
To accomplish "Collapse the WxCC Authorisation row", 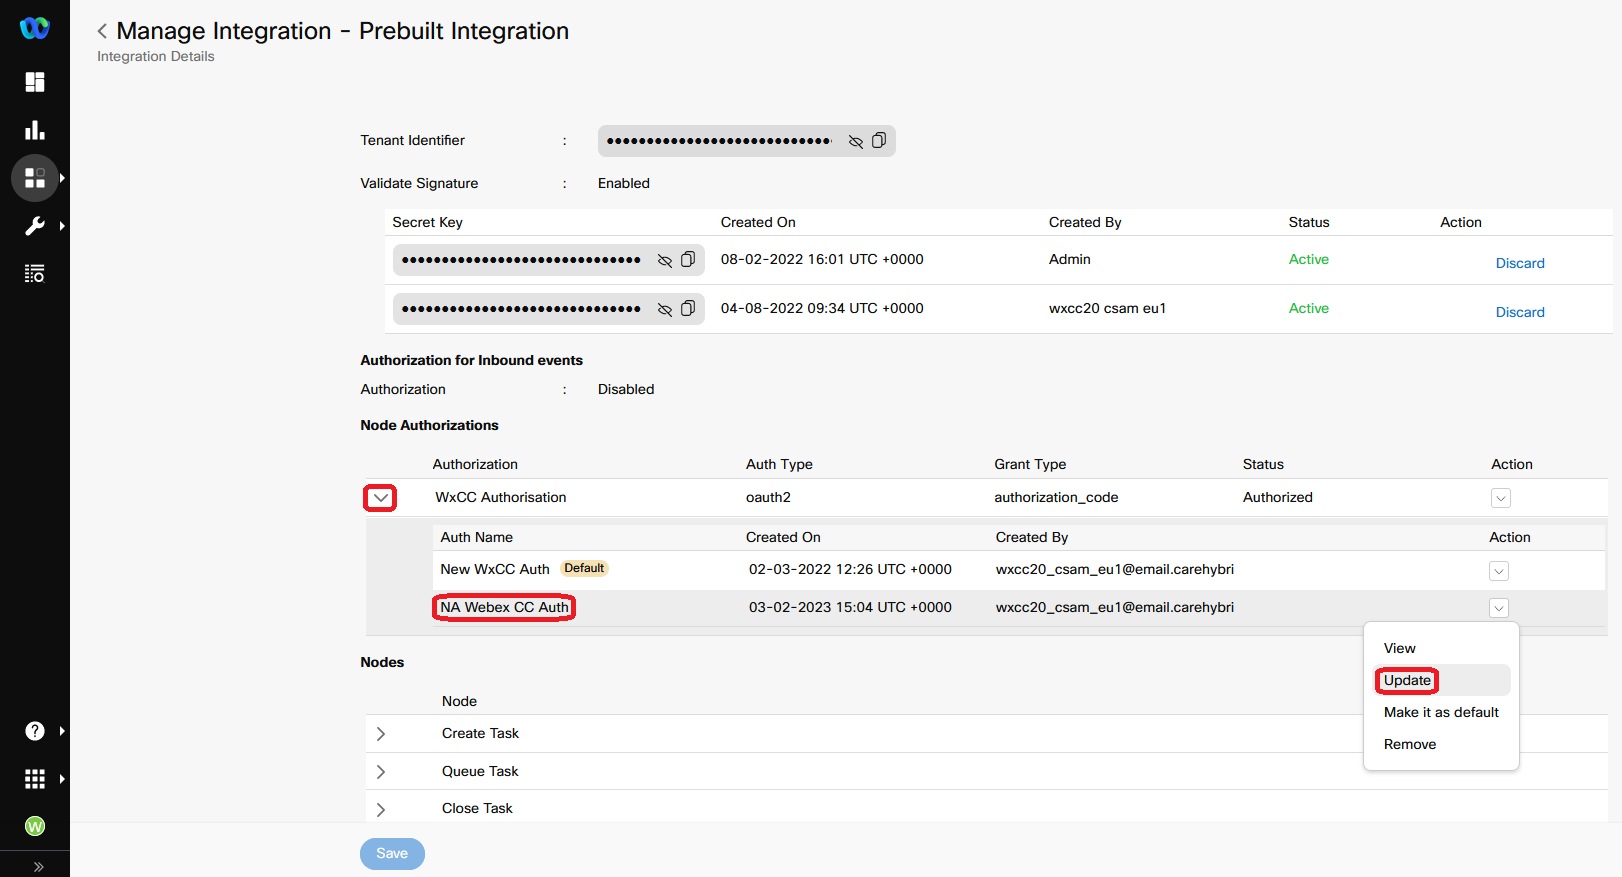I will 380,498.
